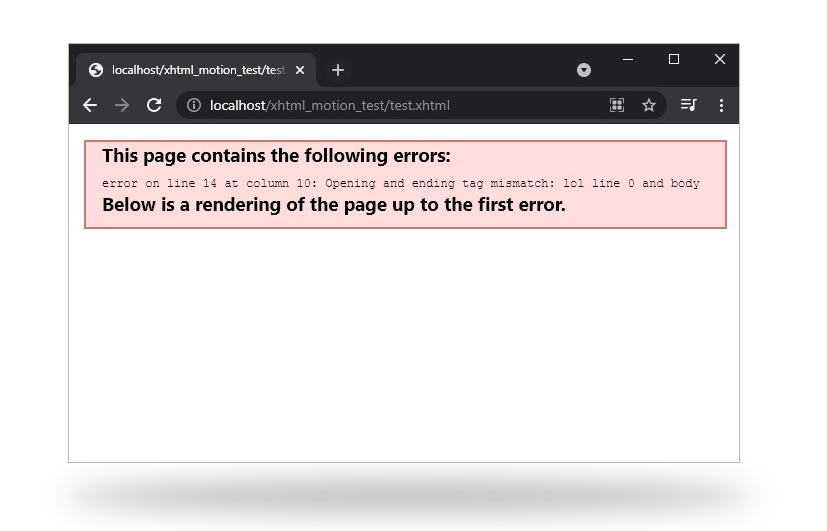Expand the tab search dropdown arrow

(584, 70)
